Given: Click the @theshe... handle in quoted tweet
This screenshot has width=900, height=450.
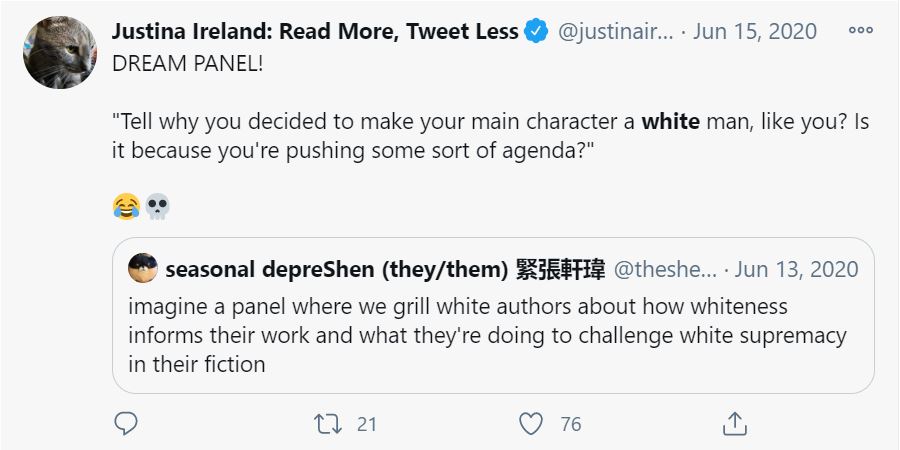Looking at the screenshot, I should coord(665,269).
